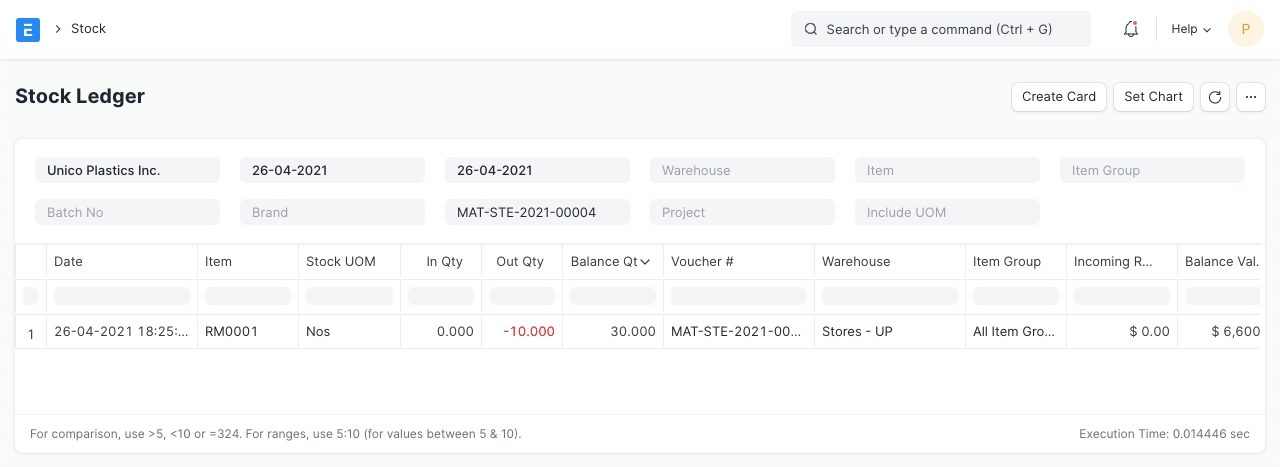The height and width of the screenshot is (467, 1280).
Task: Open the three-dots more options menu
Action: pos(1251,97)
